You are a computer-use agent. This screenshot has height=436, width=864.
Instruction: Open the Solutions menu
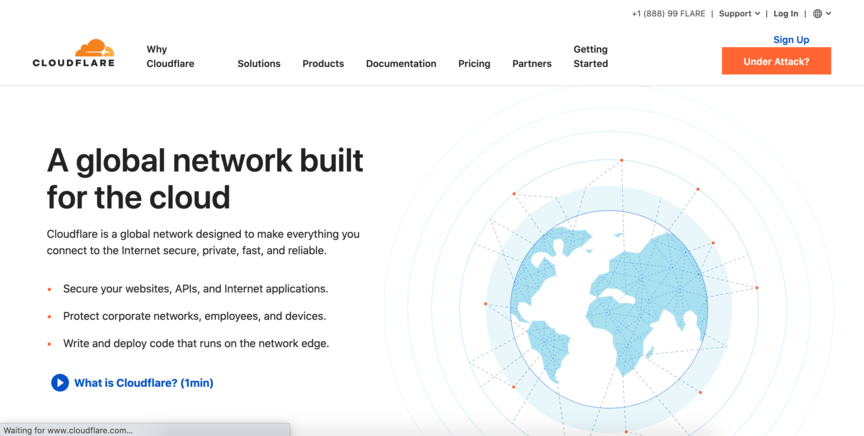[259, 63]
